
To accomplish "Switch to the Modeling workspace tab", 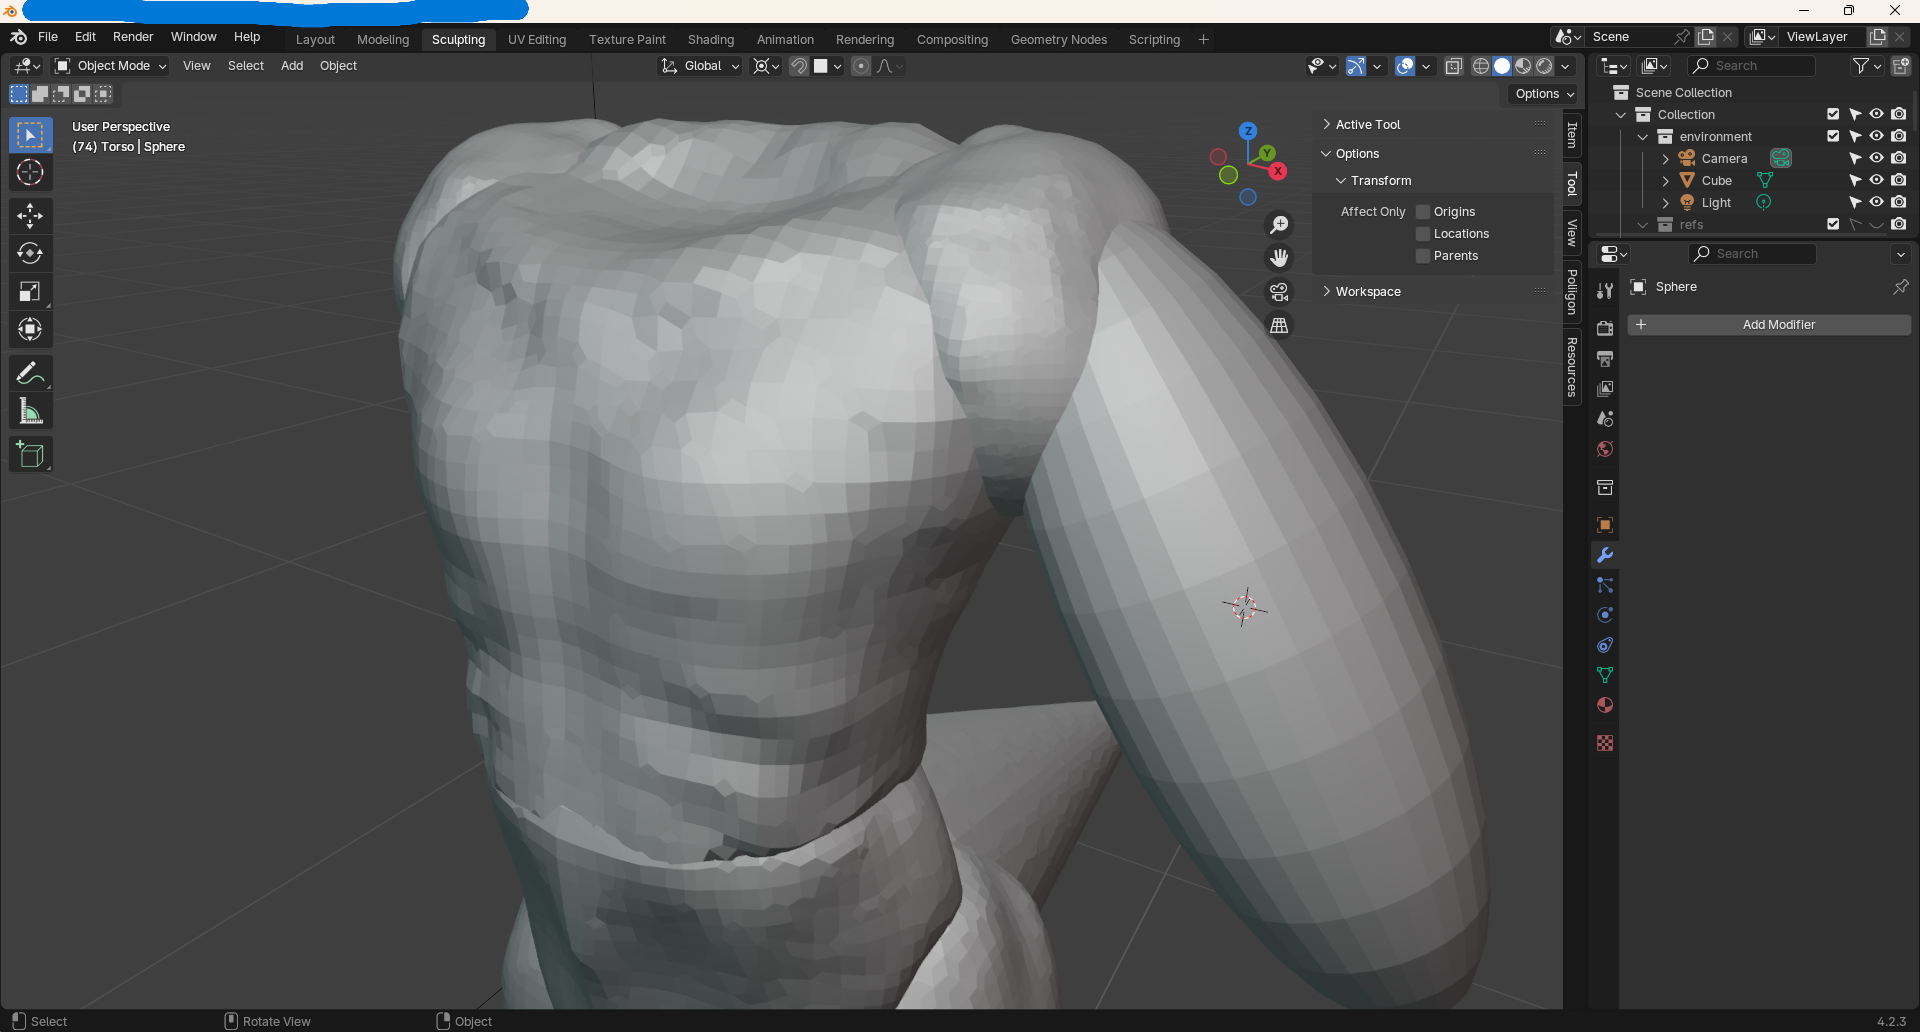I will (383, 40).
